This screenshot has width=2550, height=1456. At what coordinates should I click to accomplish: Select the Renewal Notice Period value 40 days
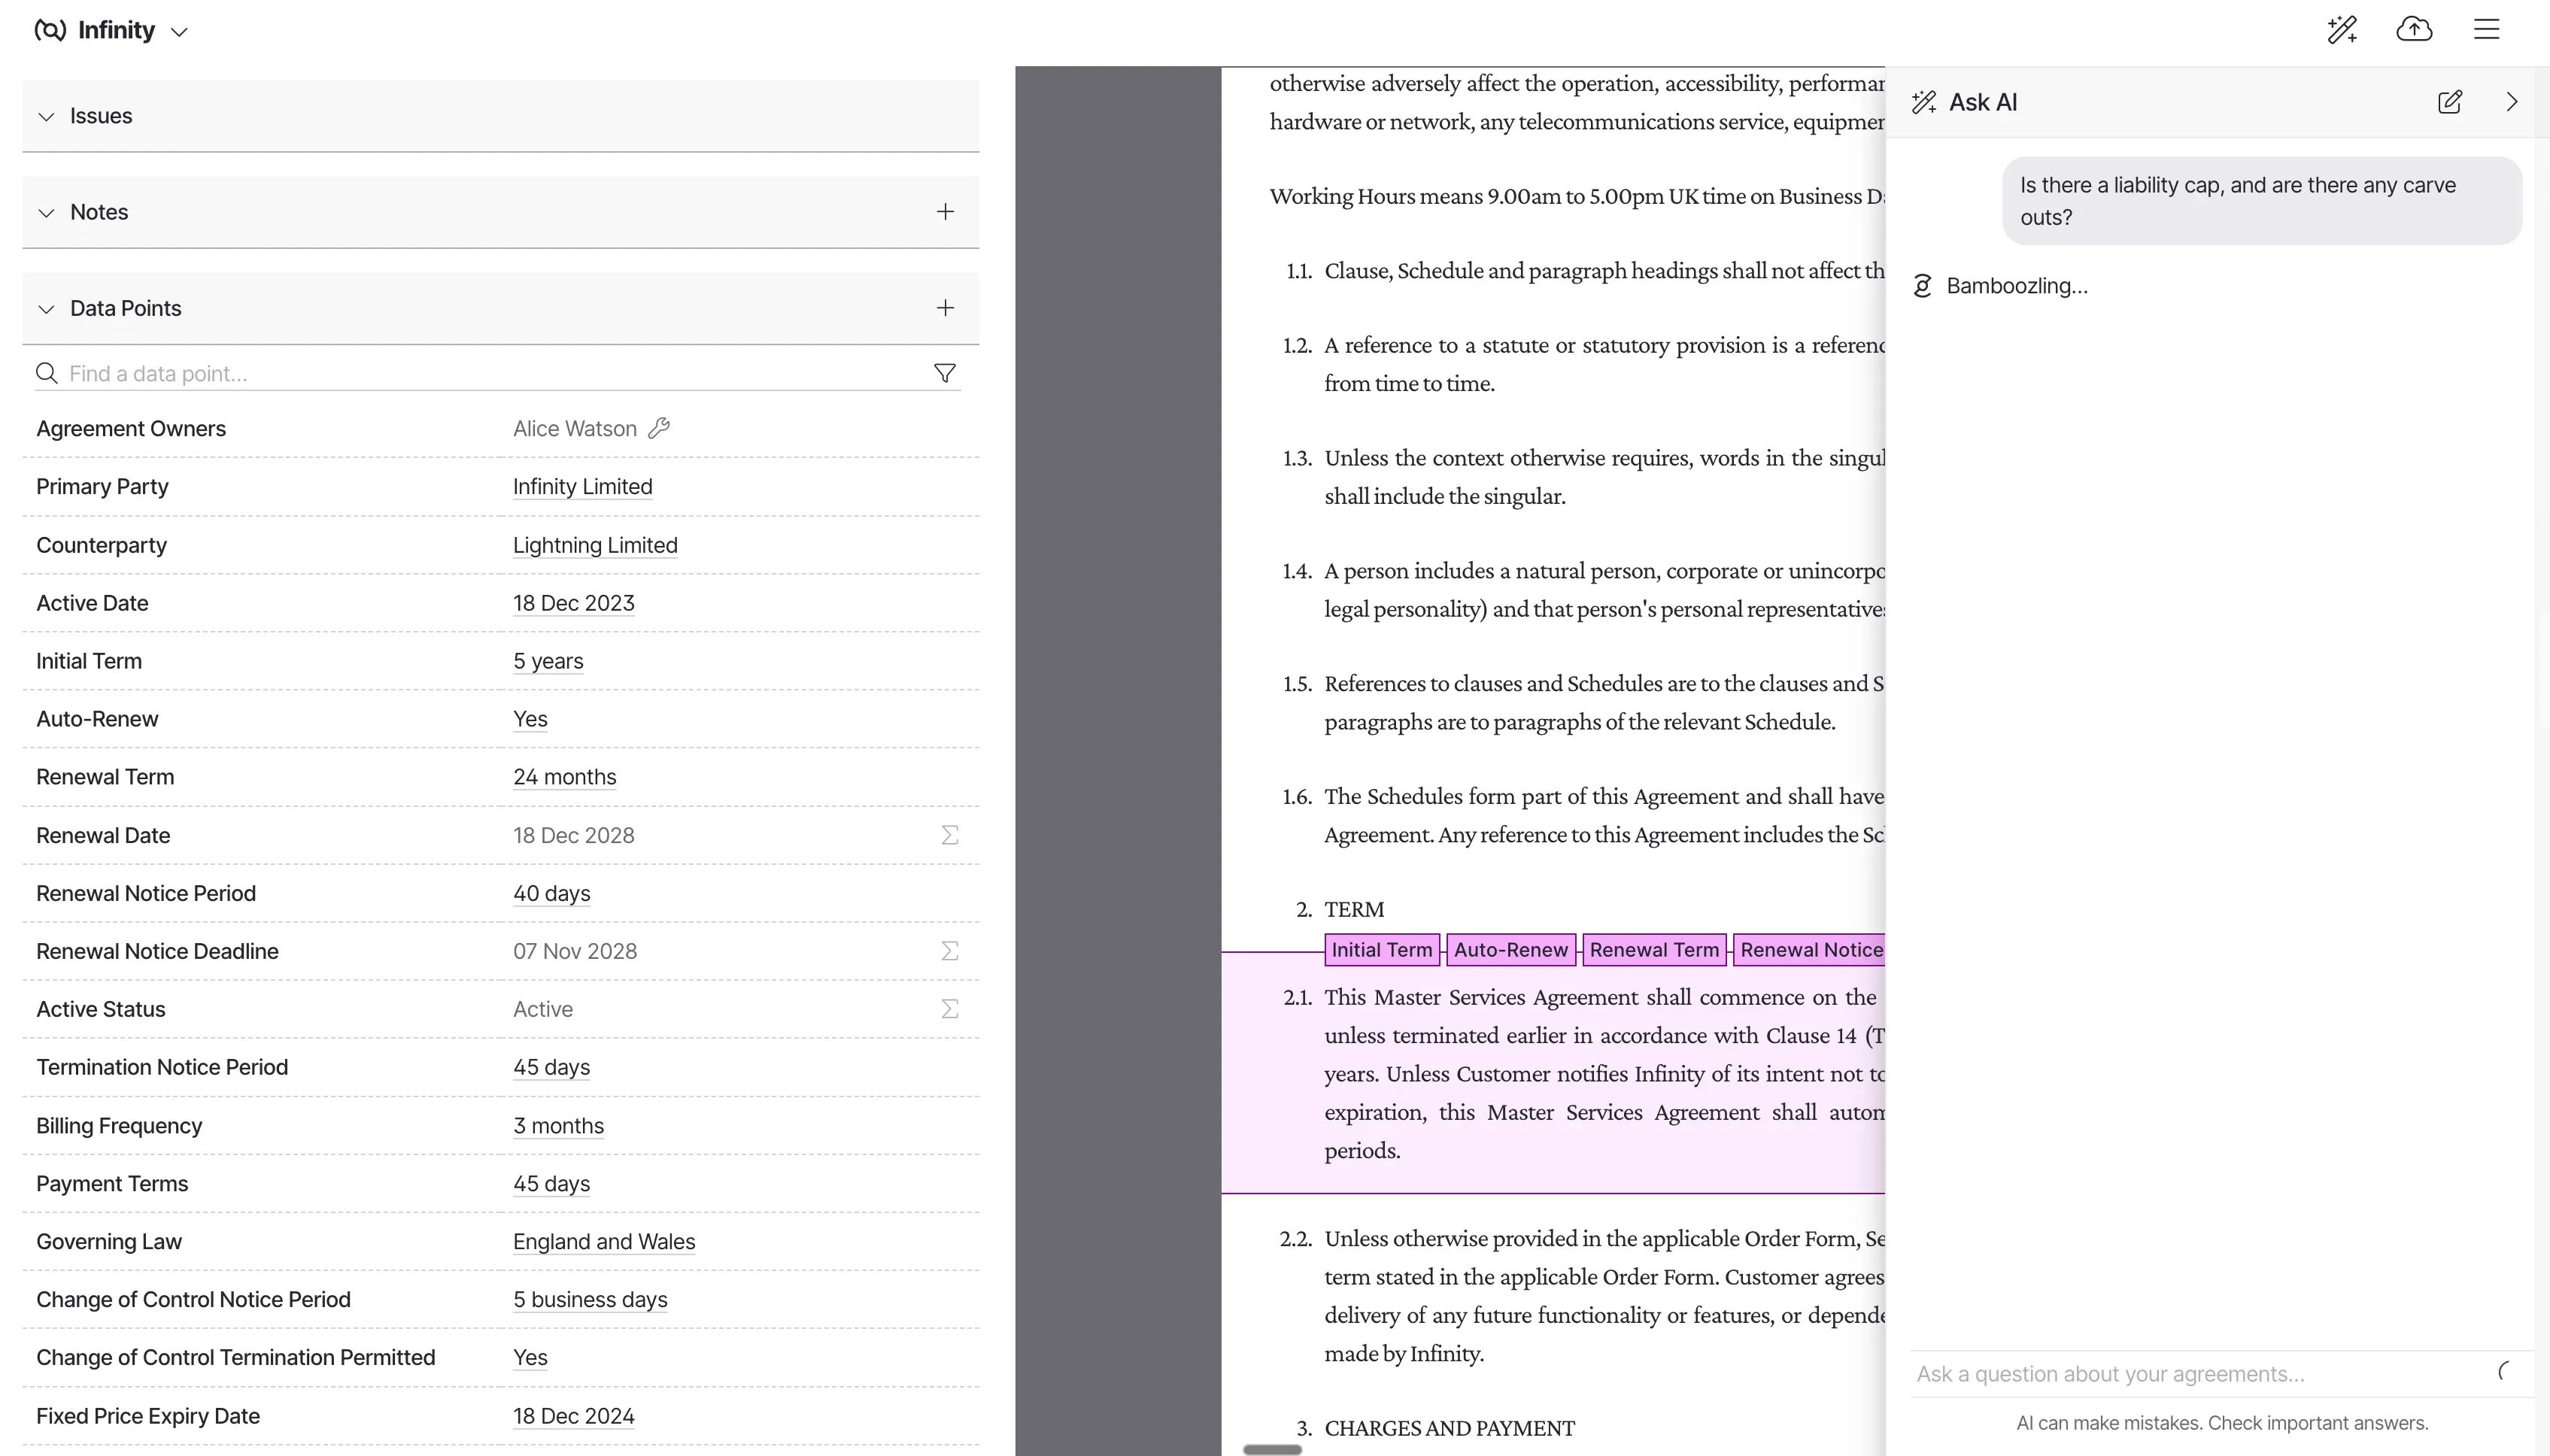[551, 893]
